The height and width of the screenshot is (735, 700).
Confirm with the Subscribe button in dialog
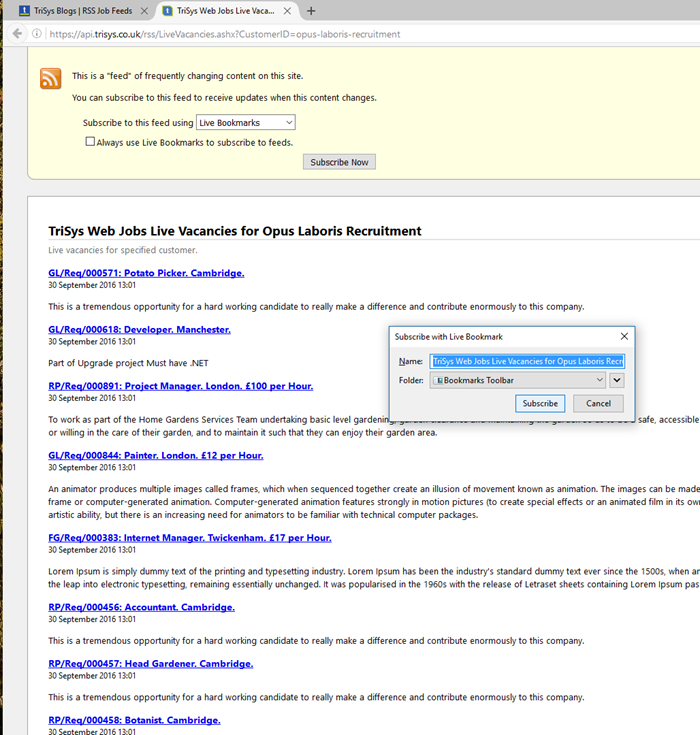(x=540, y=404)
